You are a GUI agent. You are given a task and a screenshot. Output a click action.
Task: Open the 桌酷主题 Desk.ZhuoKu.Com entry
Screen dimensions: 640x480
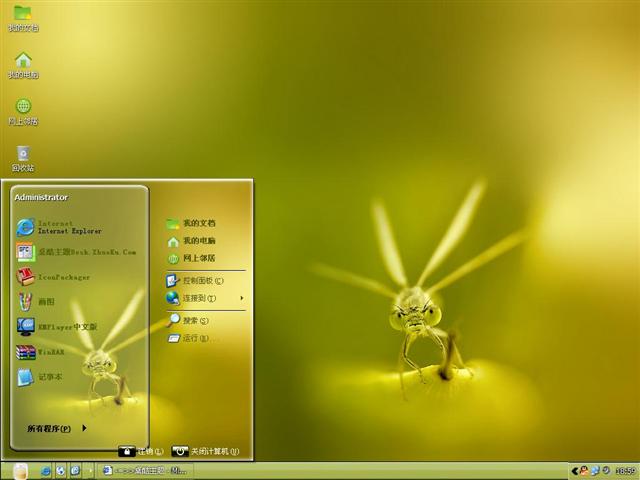(x=76, y=252)
